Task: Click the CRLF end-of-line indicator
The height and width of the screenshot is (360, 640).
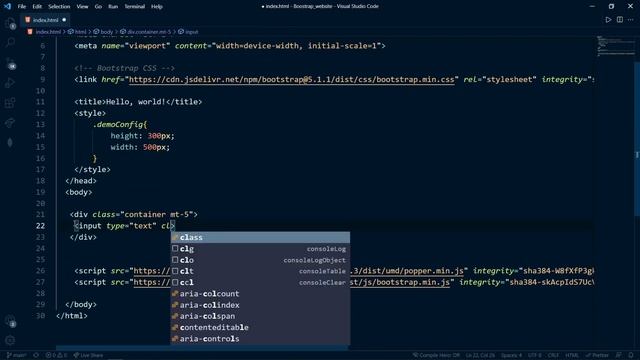Action: pos(553,355)
